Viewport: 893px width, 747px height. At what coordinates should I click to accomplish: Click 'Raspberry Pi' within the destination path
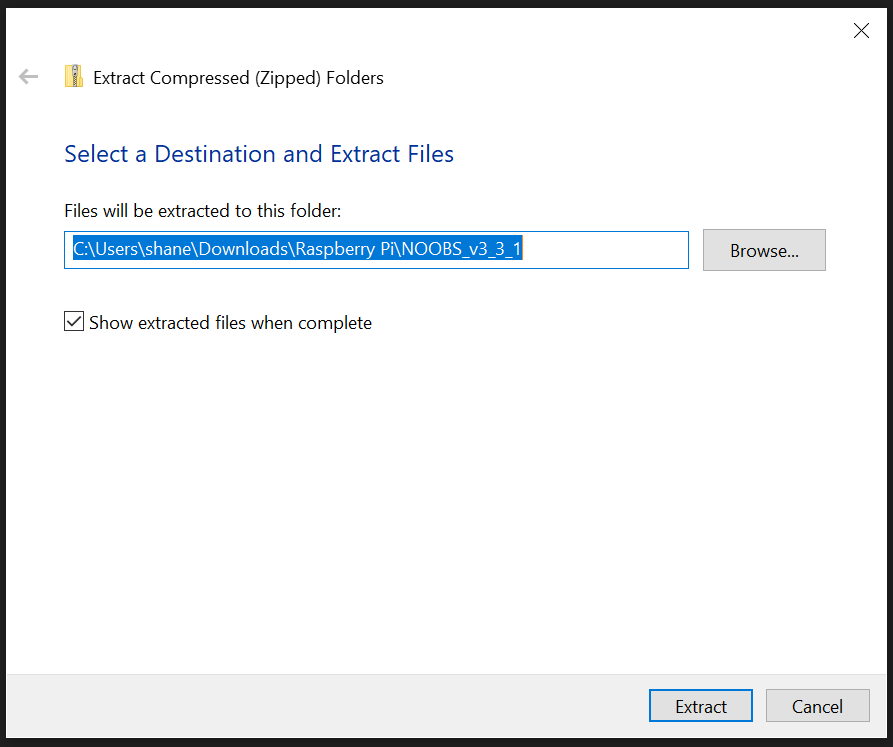[x=342, y=250]
